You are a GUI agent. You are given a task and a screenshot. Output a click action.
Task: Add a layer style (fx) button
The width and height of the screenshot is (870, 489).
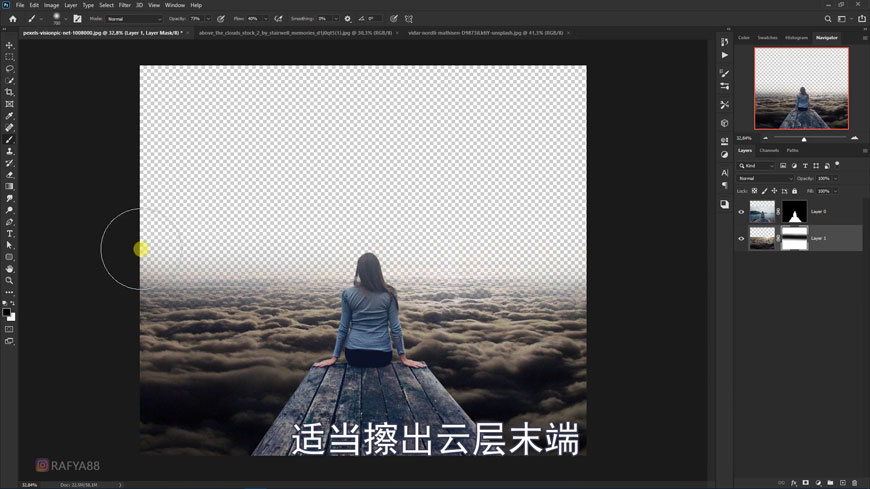pyautogui.click(x=794, y=483)
